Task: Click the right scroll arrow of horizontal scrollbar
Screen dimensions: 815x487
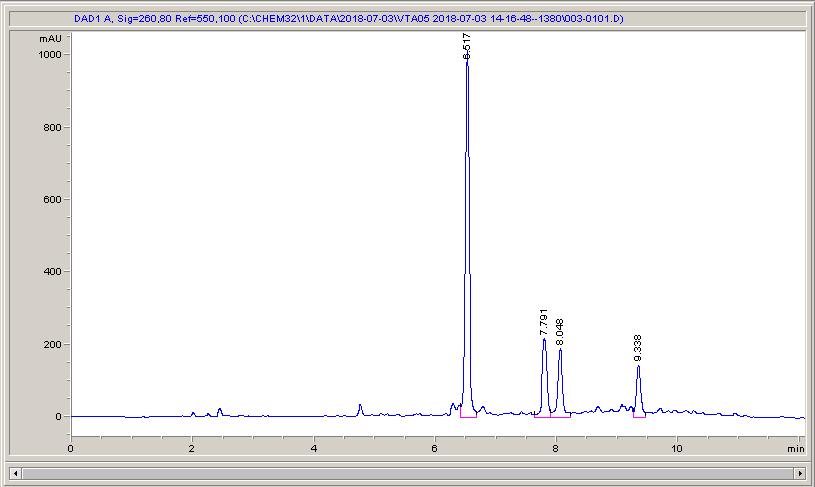Action: (x=799, y=473)
